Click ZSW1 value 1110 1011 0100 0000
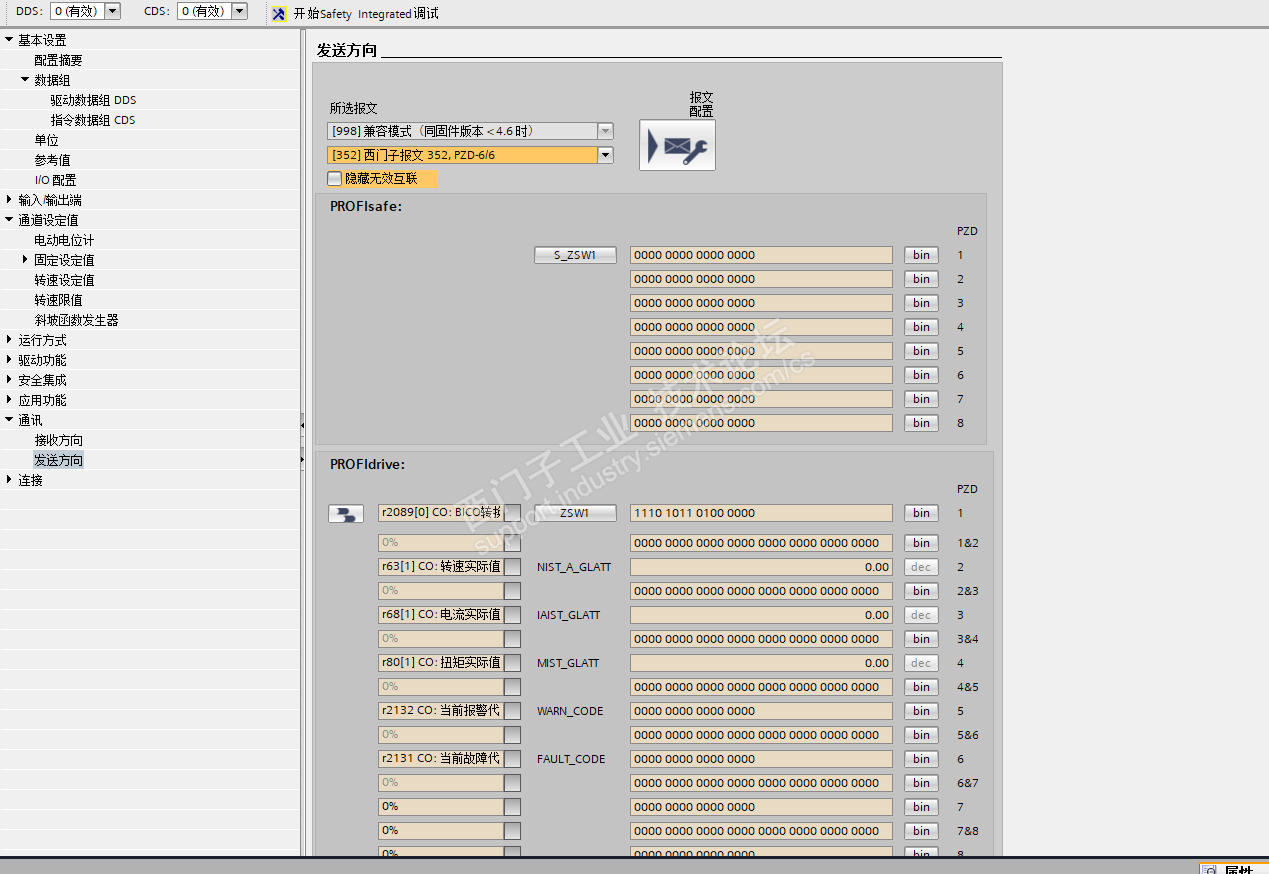1269x874 pixels. [x=761, y=513]
